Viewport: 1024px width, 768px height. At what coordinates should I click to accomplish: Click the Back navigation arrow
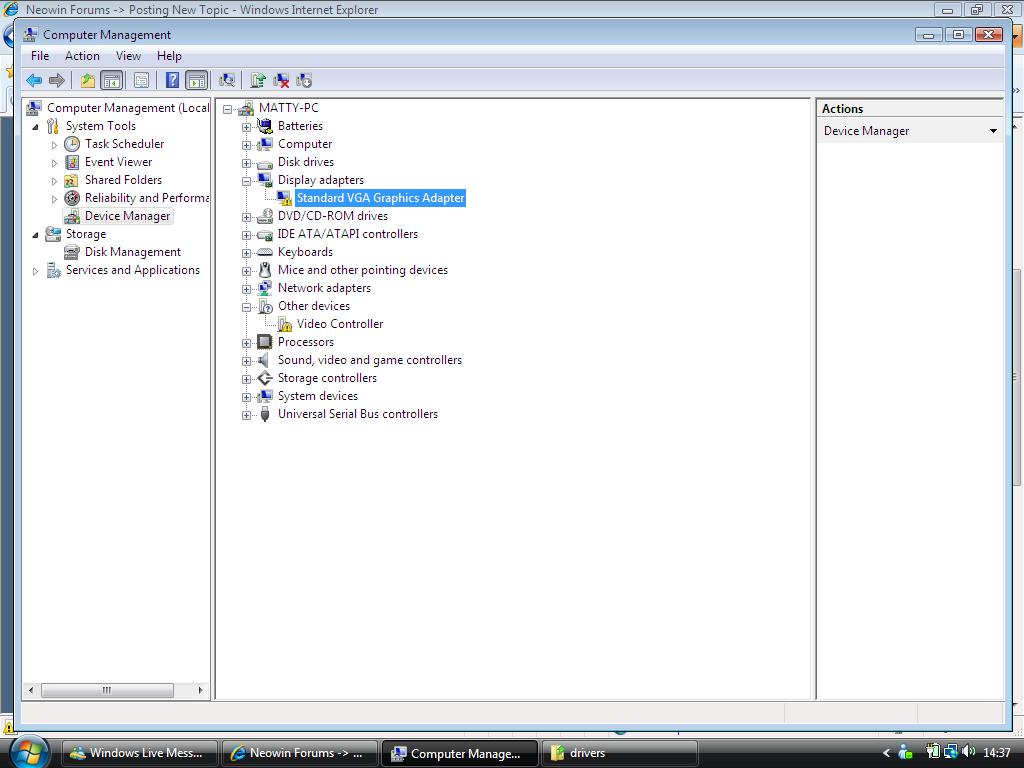pos(33,80)
